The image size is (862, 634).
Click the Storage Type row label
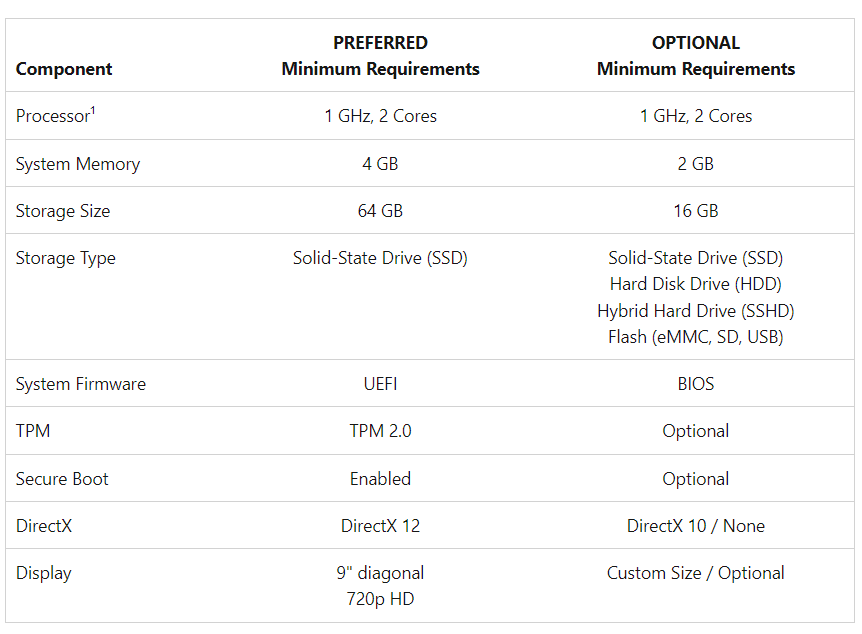(65, 258)
